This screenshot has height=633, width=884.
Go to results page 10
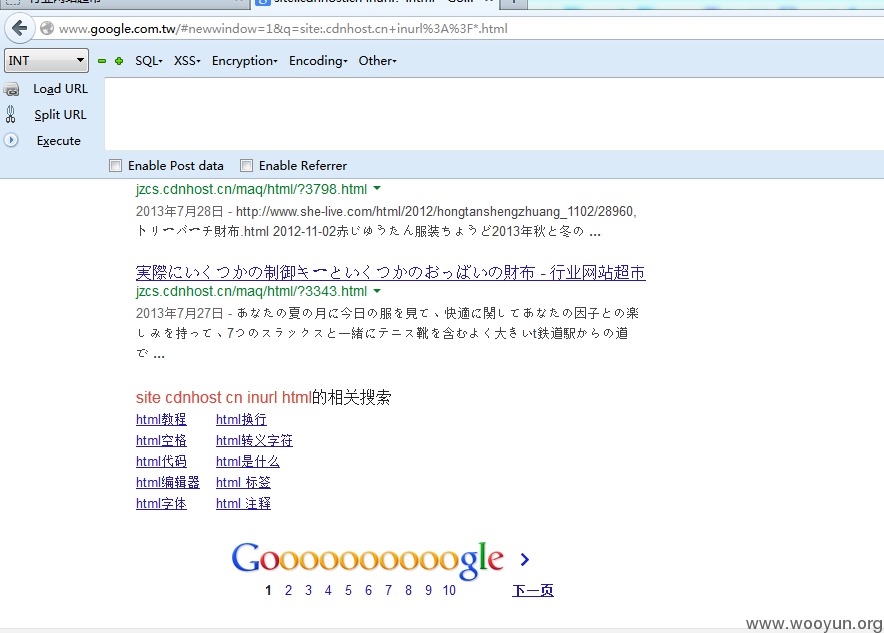point(449,590)
